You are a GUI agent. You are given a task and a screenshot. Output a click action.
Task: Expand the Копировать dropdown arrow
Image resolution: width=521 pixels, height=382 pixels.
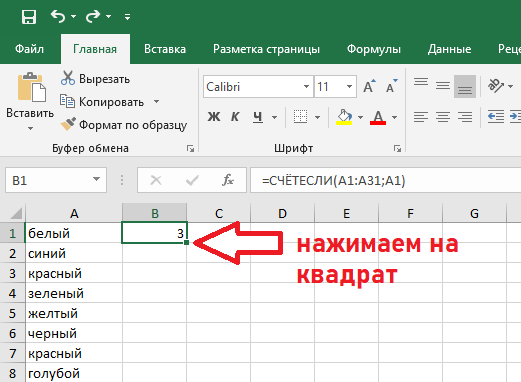pos(156,101)
